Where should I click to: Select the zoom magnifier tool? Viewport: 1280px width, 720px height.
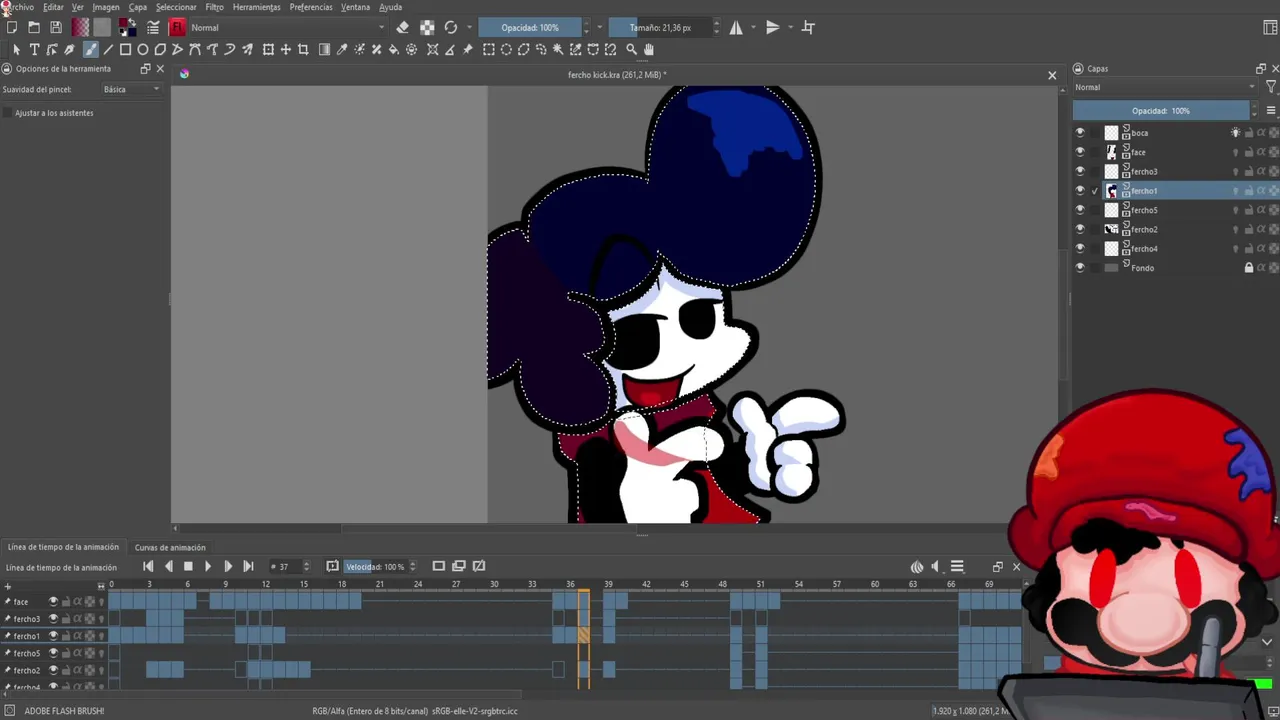tap(631, 49)
